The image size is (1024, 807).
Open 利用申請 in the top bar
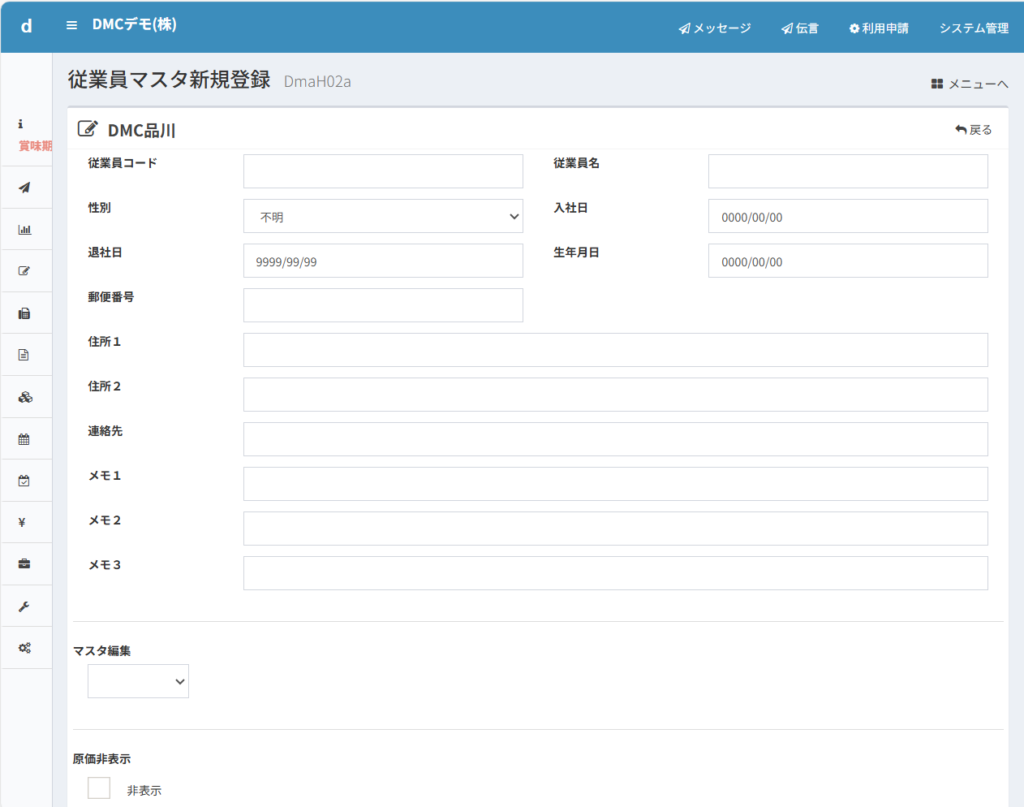point(878,28)
